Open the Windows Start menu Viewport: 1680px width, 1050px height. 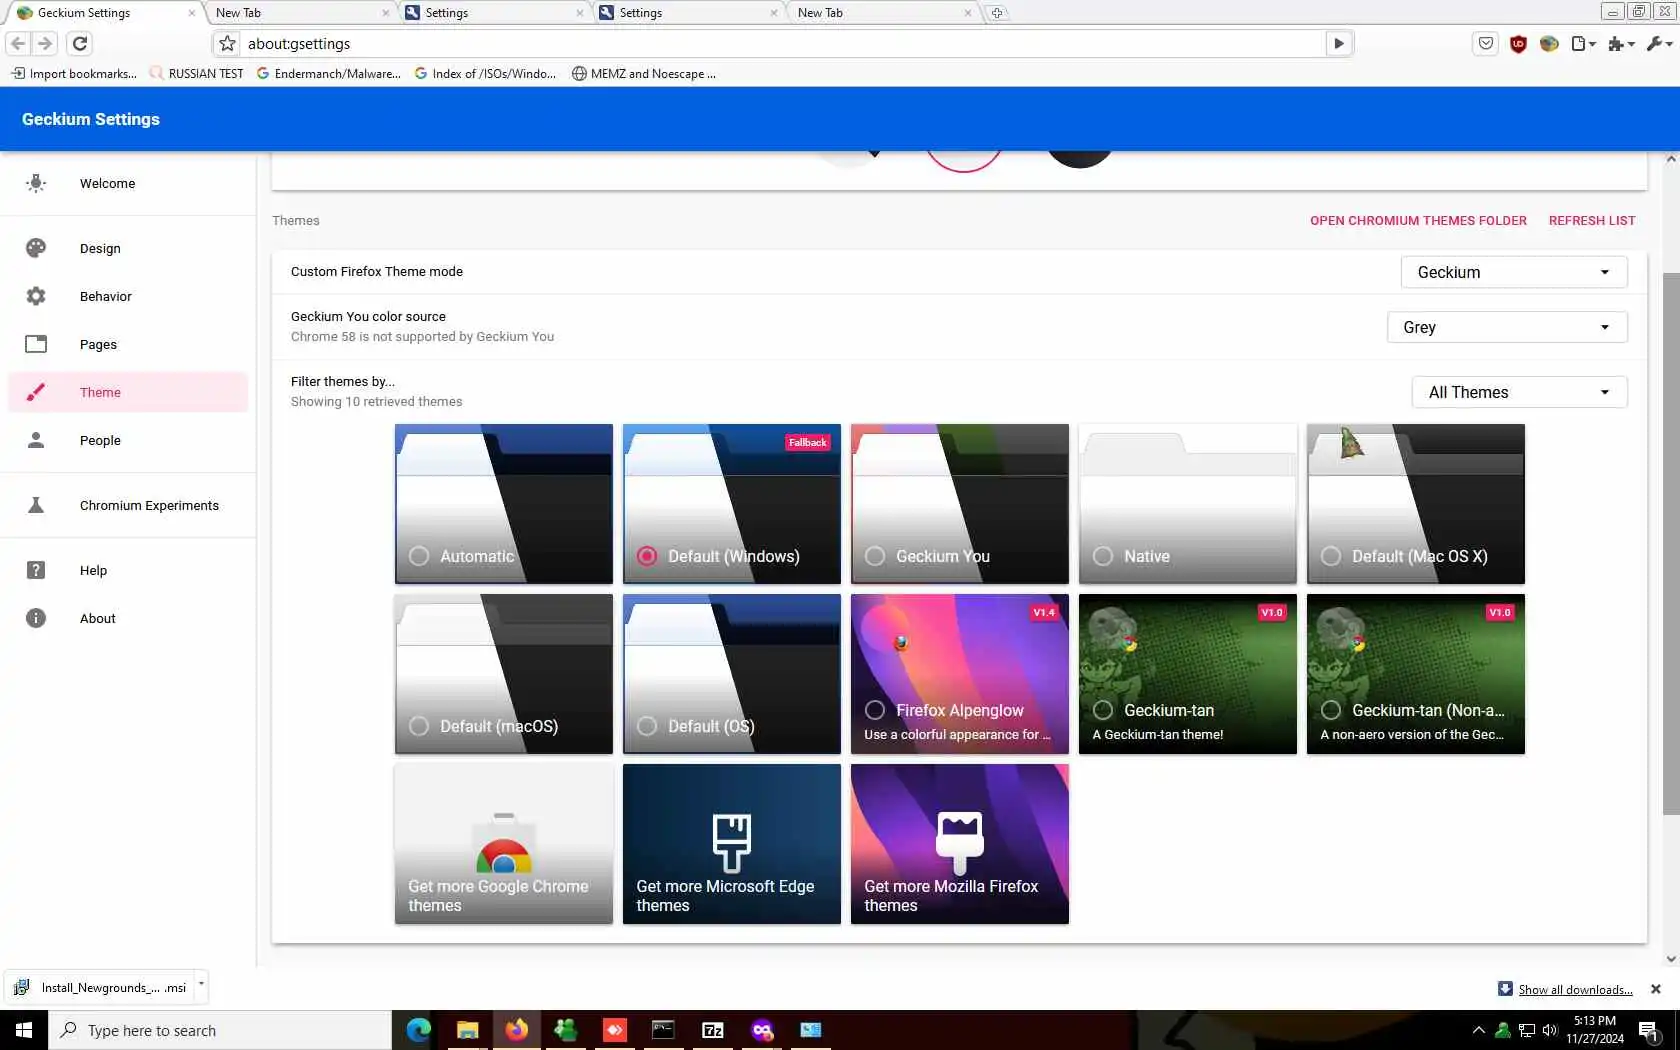pos(24,1030)
